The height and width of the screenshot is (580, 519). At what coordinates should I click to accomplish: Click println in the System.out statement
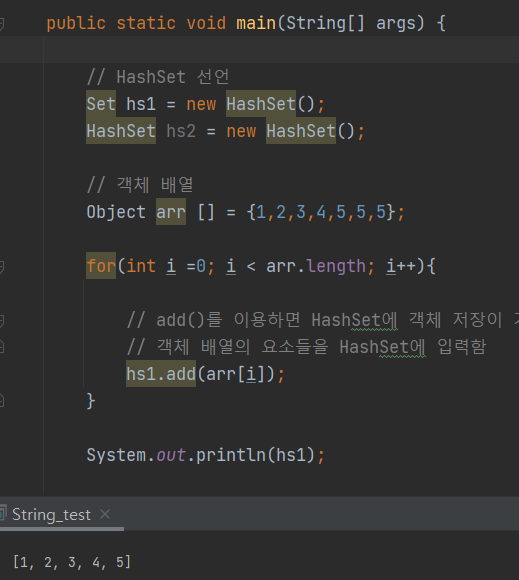231,455
